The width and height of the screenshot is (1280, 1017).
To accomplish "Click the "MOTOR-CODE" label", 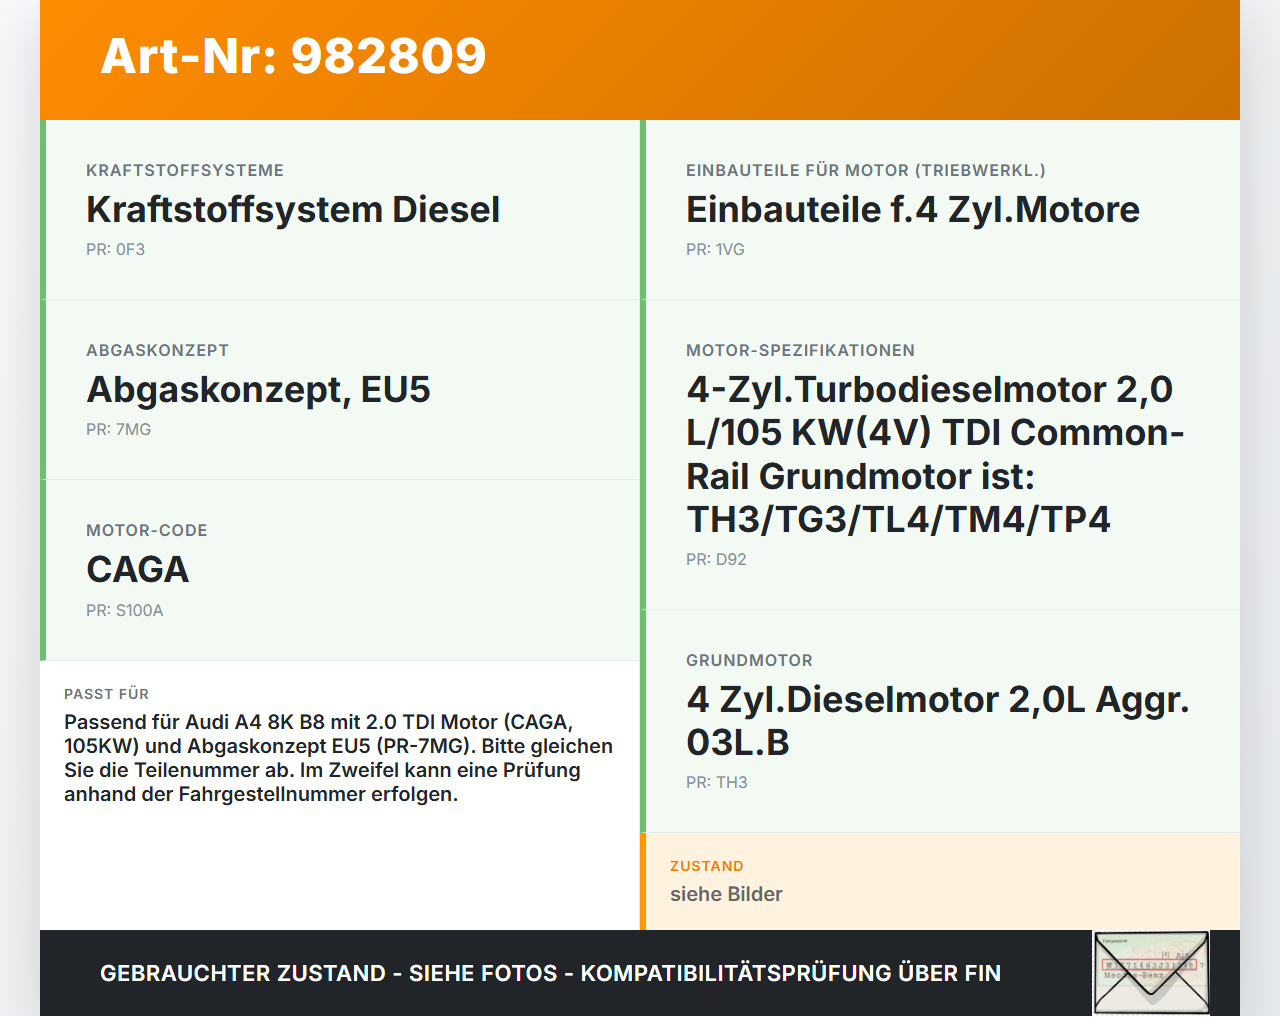I will point(146,530).
